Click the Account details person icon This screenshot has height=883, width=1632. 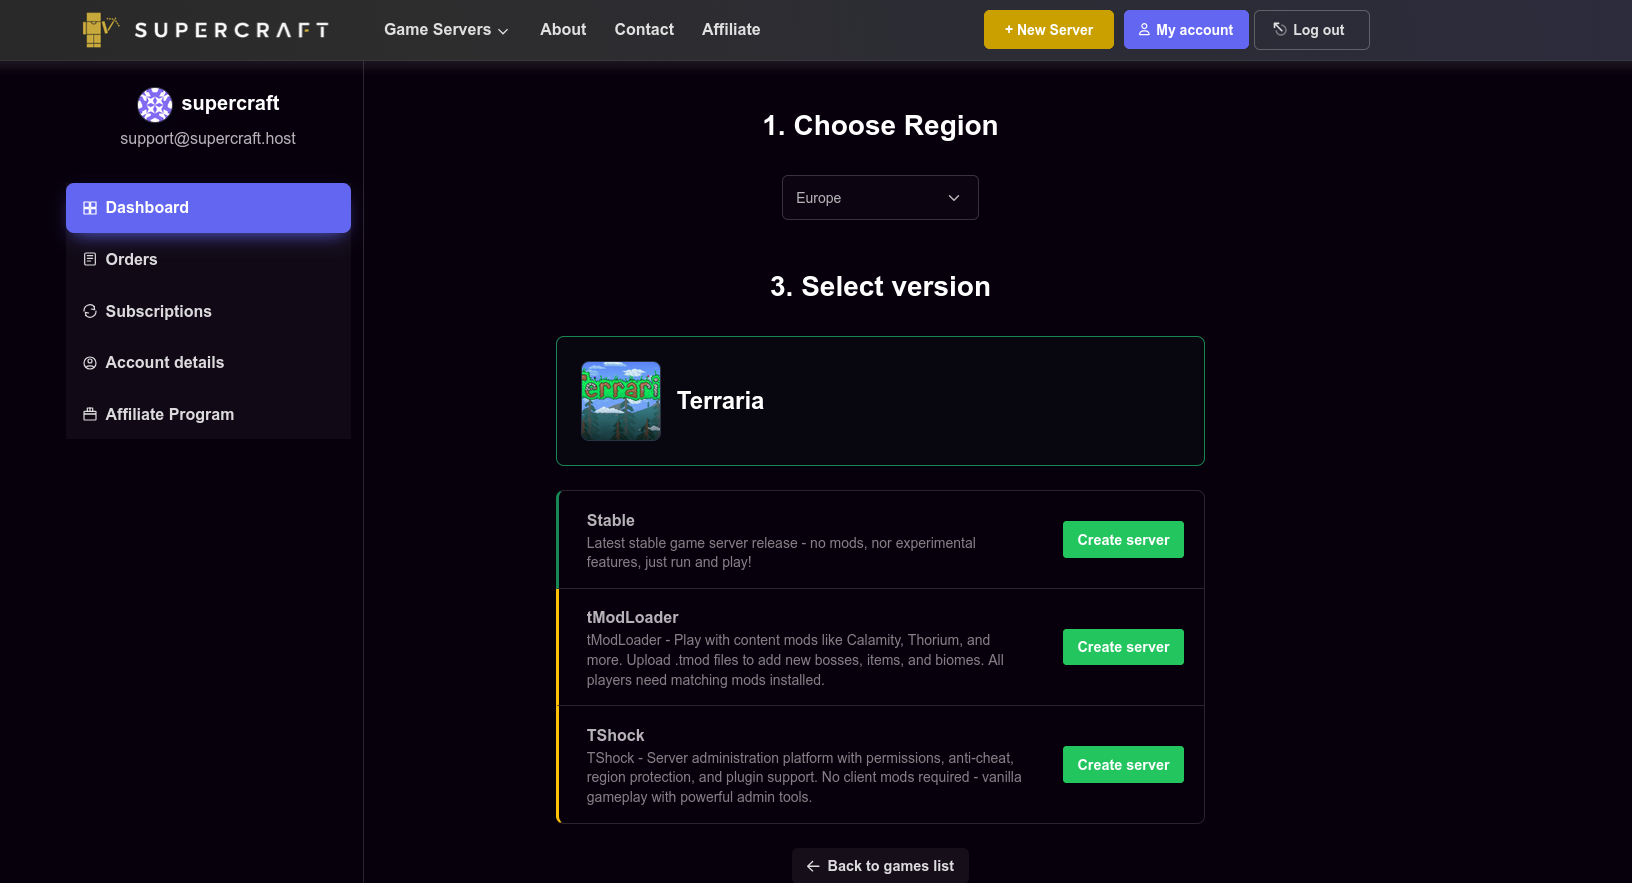(90, 363)
